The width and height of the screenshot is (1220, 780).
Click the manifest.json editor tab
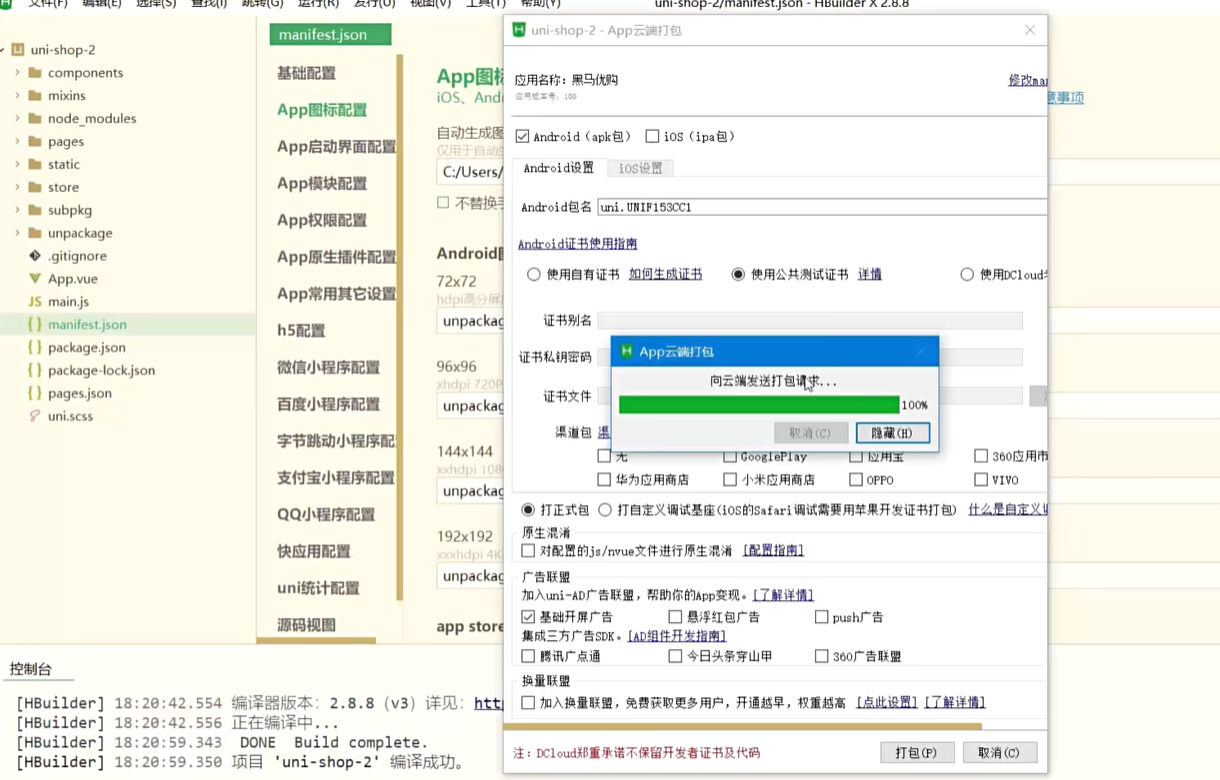[x=330, y=35]
